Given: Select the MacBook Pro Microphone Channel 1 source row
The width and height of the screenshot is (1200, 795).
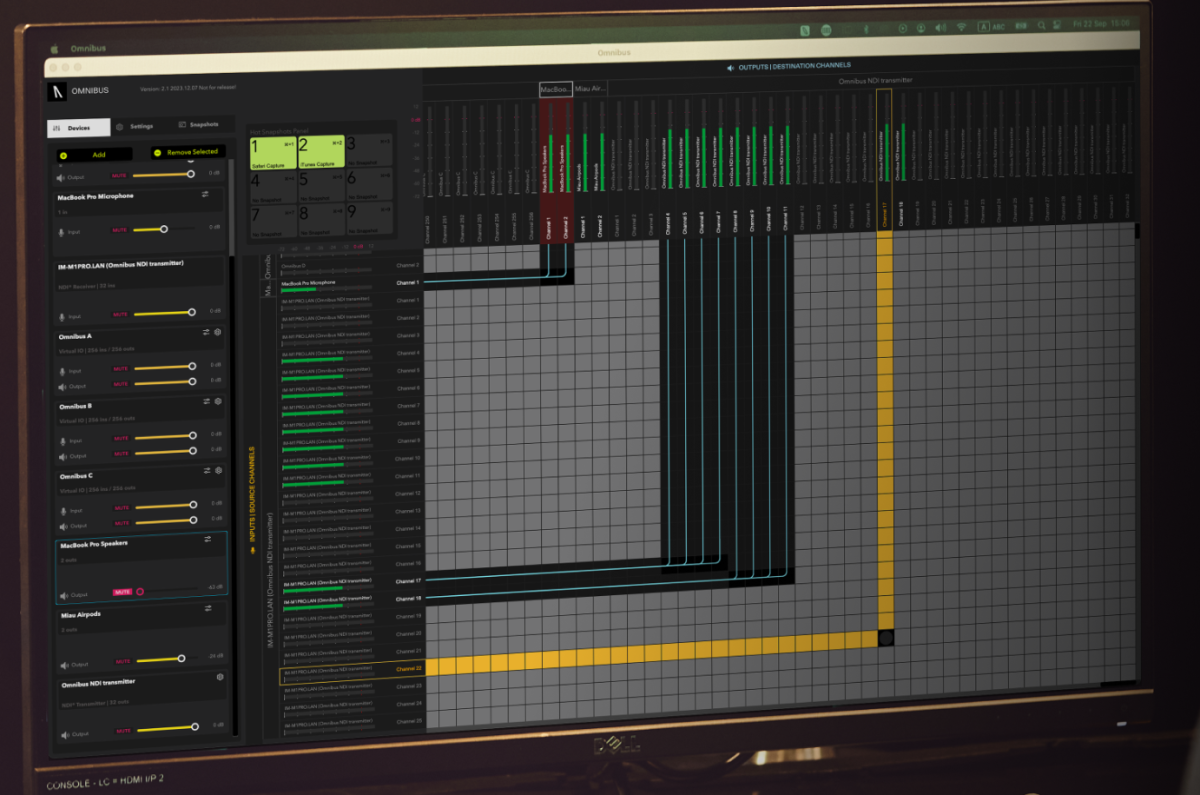Looking at the screenshot, I should [x=350, y=283].
